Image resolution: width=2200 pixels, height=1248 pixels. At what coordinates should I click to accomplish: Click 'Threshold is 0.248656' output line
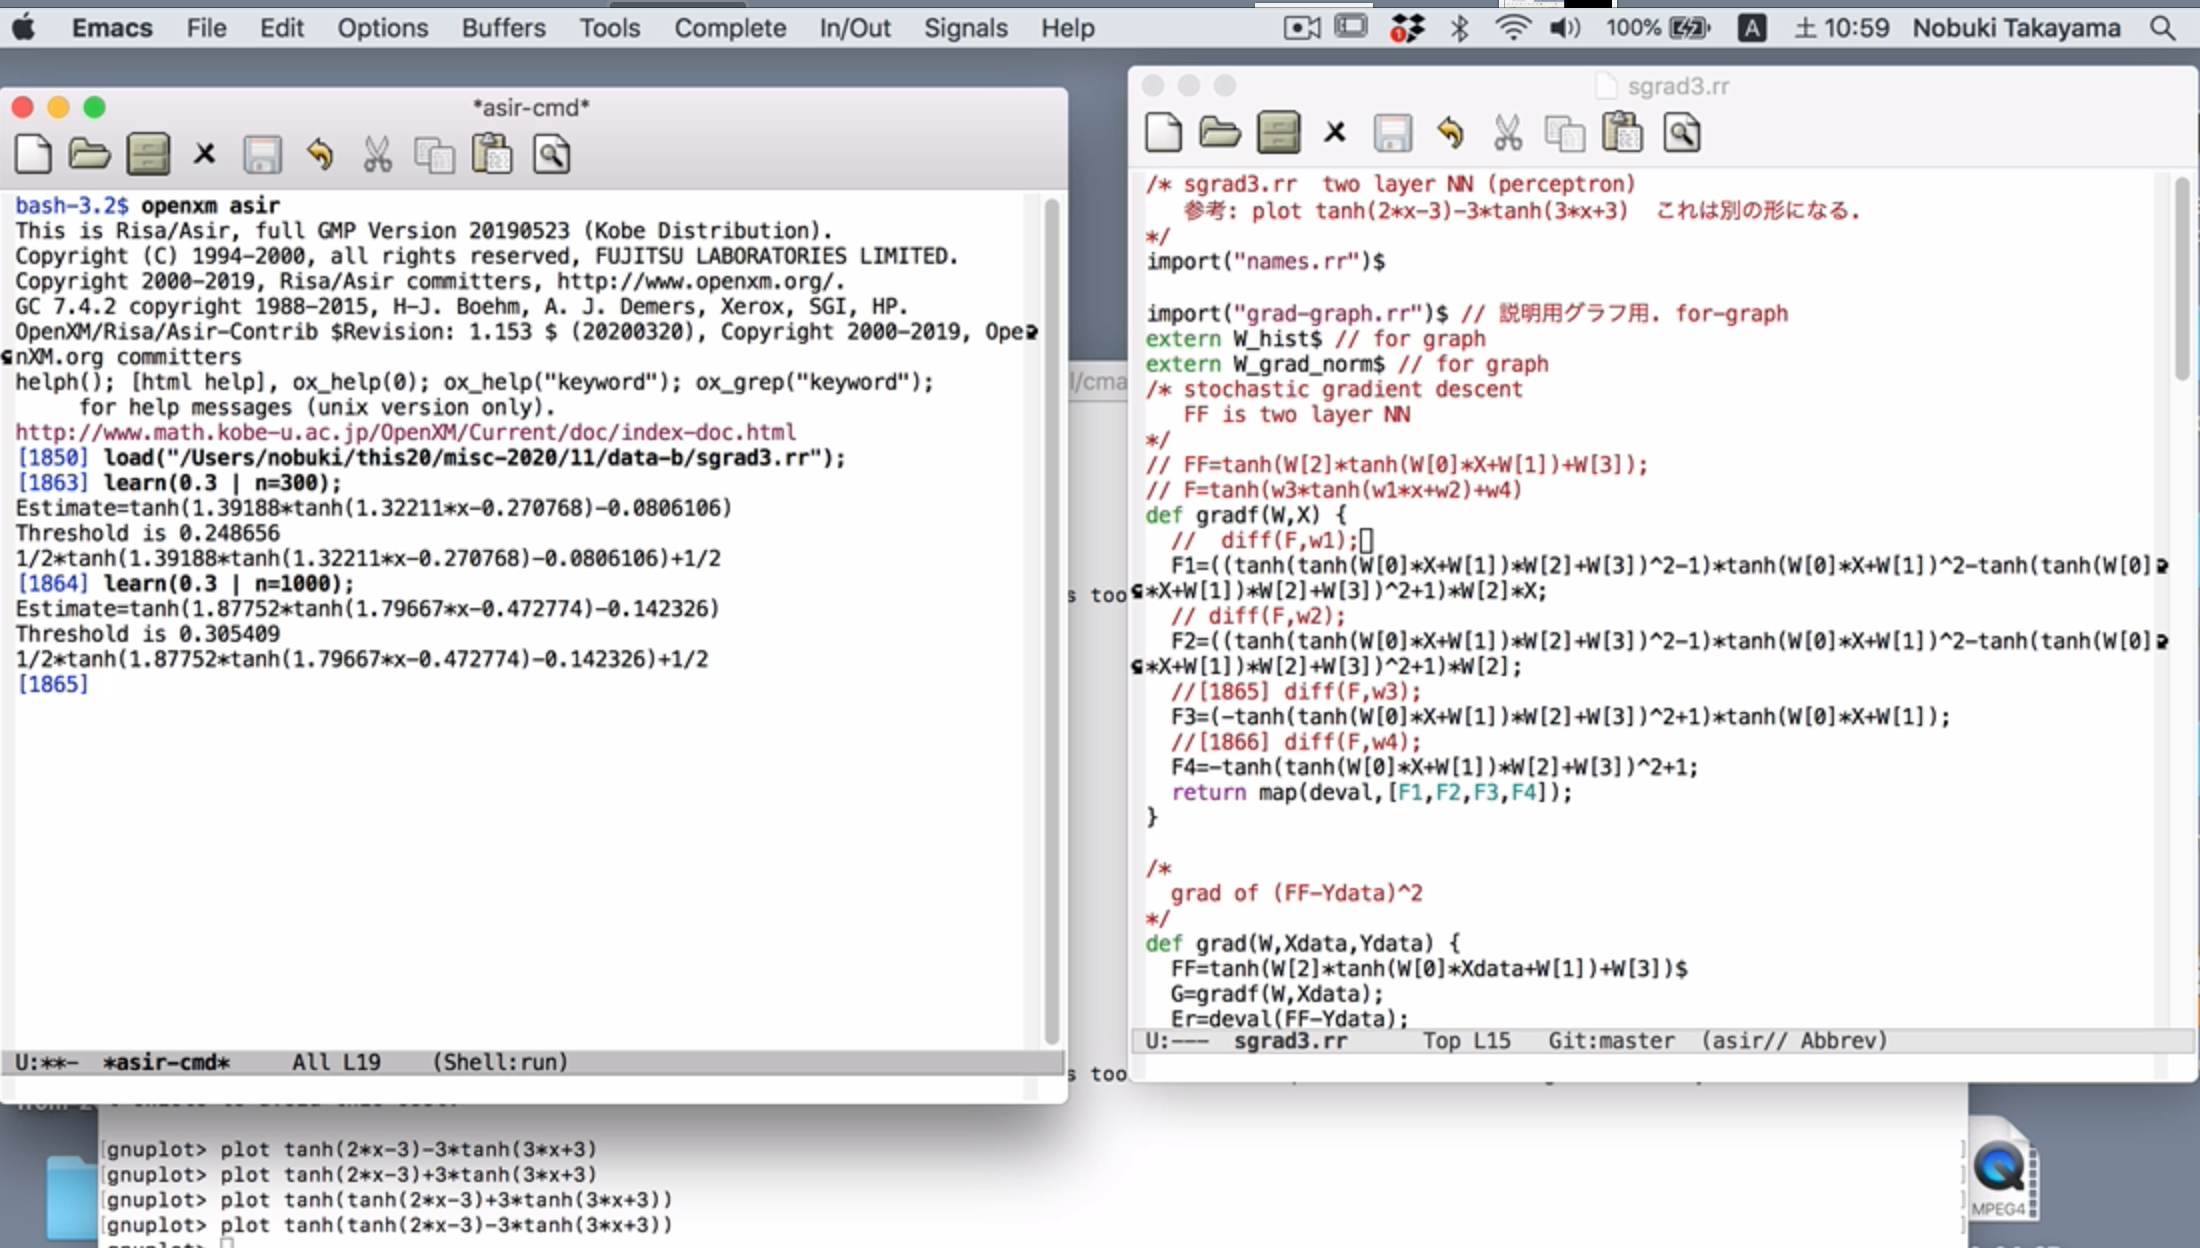pyautogui.click(x=147, y=533)
